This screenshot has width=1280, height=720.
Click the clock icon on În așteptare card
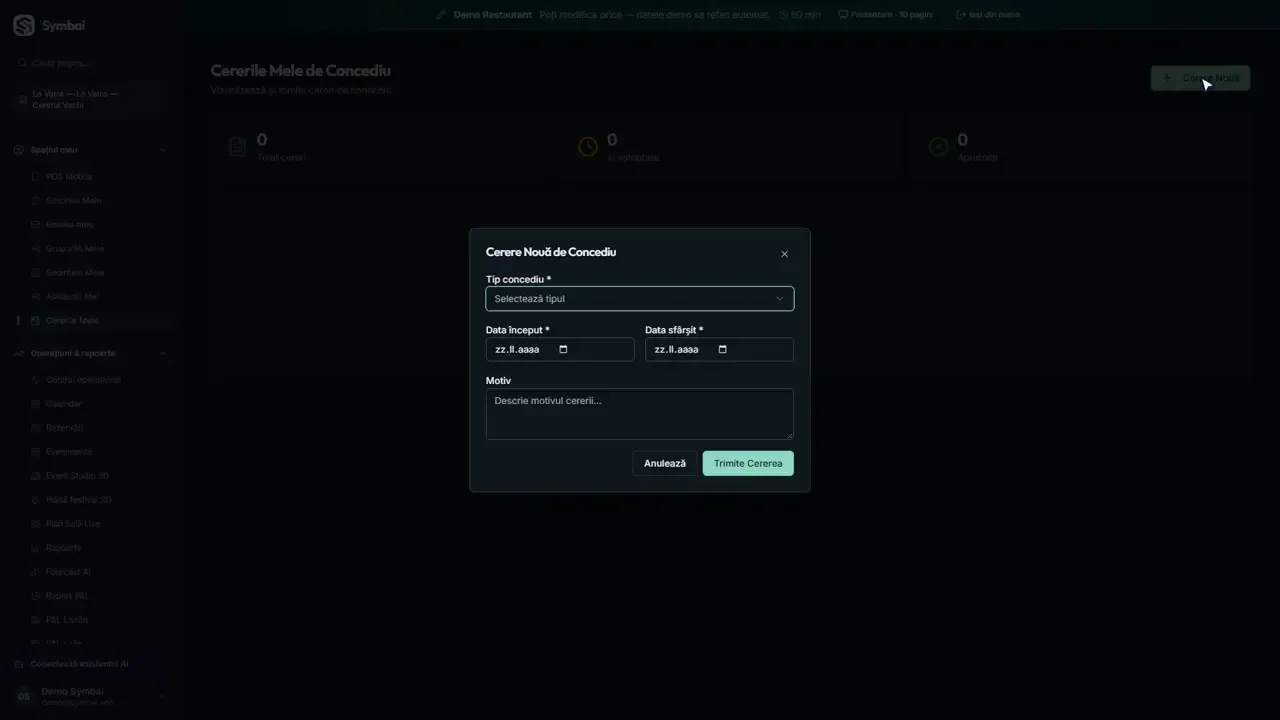(588, 147)
